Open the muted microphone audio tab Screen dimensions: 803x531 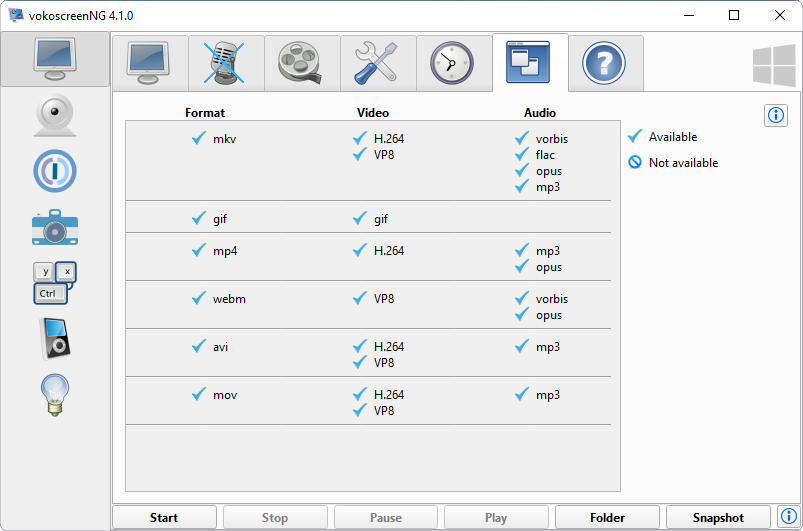[225, 63]
